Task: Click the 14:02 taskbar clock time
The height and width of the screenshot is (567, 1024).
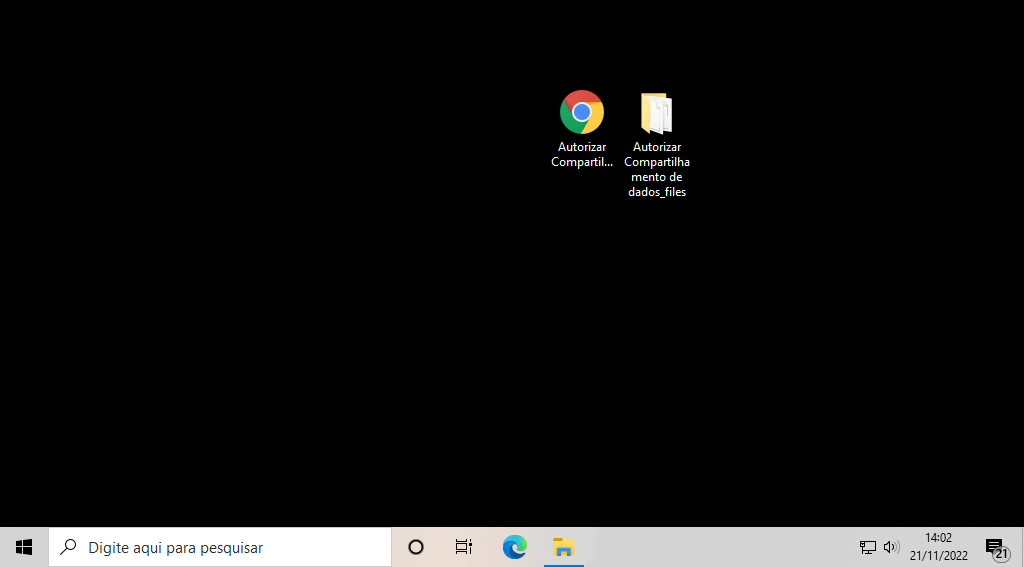Action: (938, 538)
